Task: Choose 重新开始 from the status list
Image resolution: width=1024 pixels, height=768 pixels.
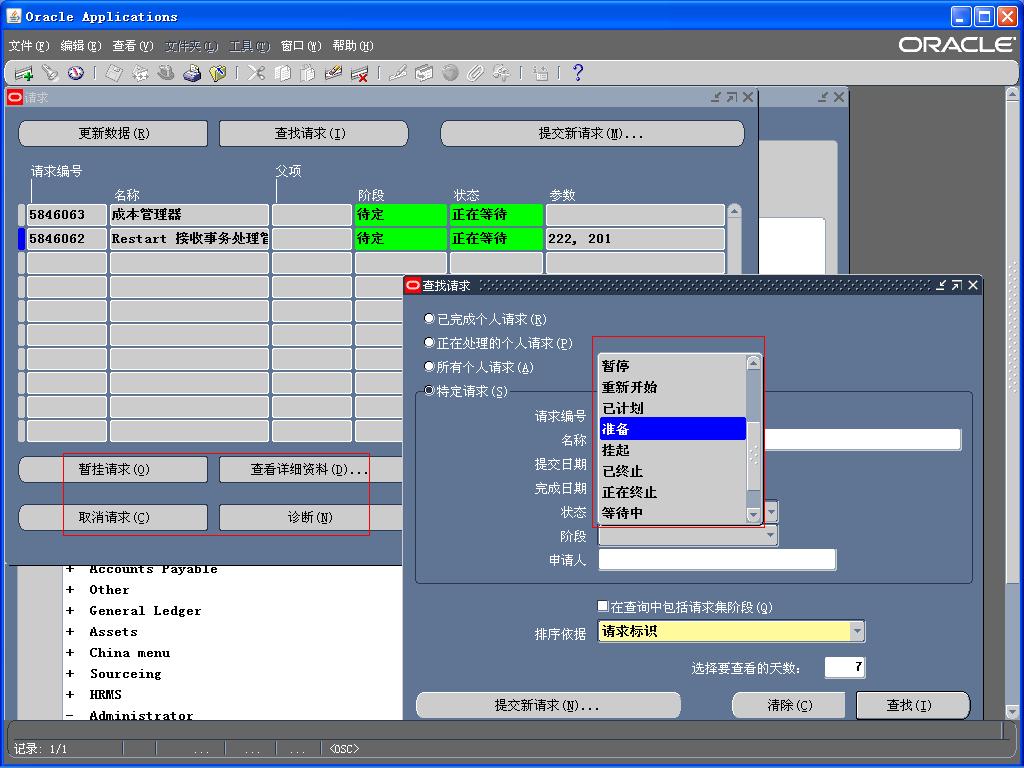Action: pos(673,387)
